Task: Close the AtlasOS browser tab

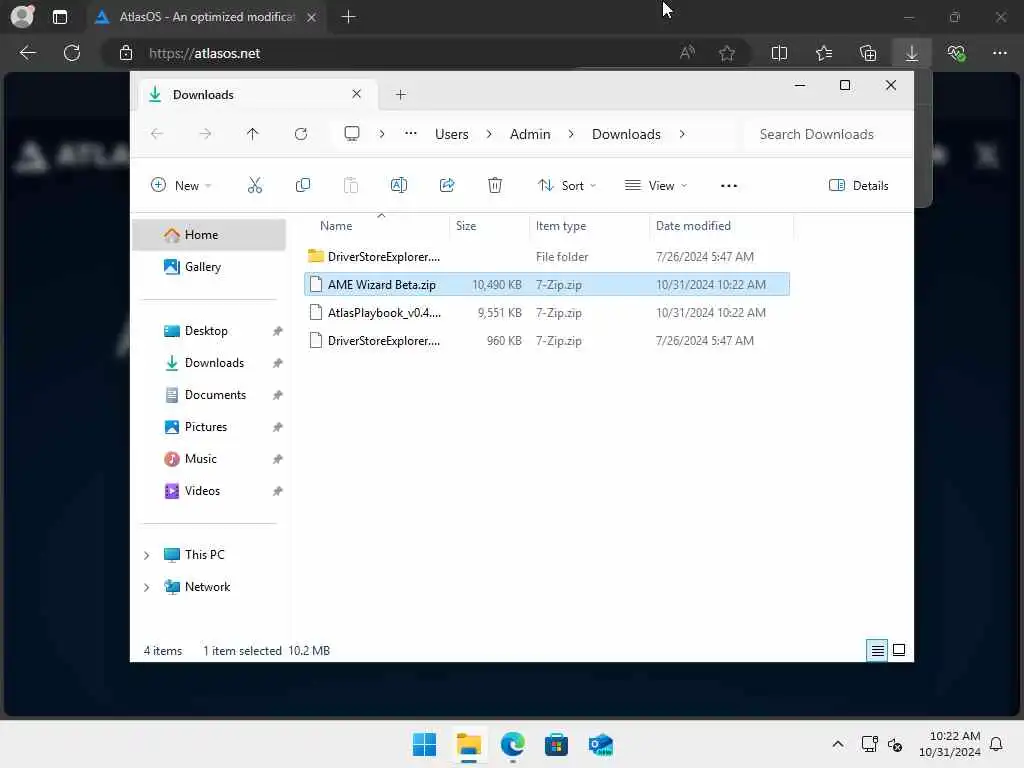Action: click(x=312, y=17)
